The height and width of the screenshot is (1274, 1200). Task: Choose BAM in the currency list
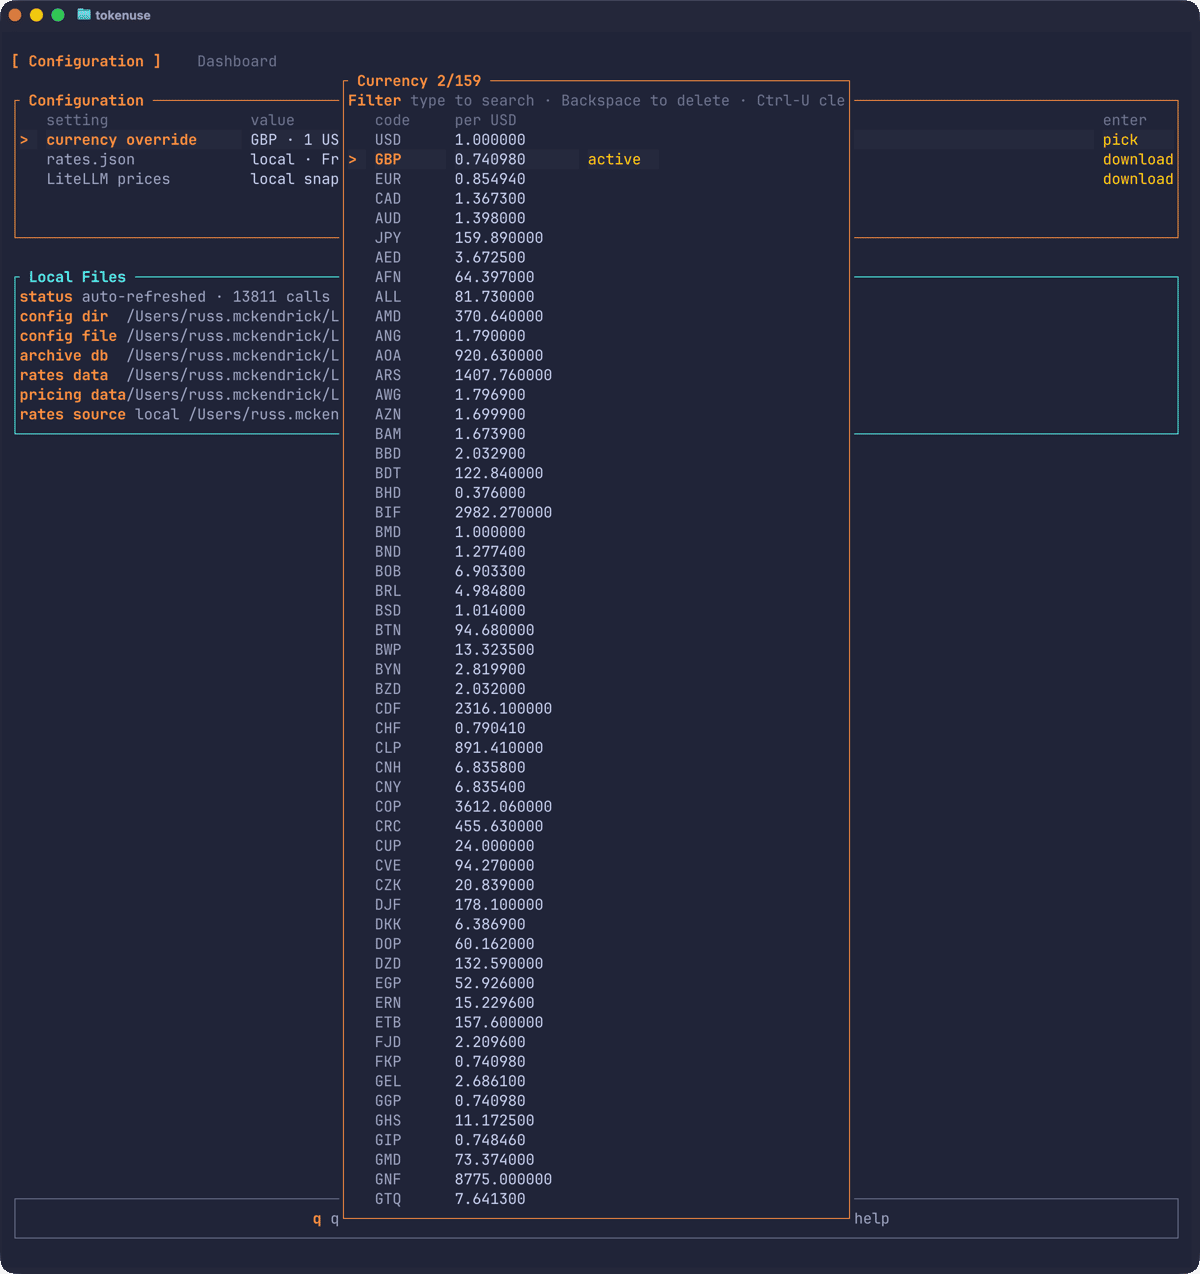click(597, 434)
